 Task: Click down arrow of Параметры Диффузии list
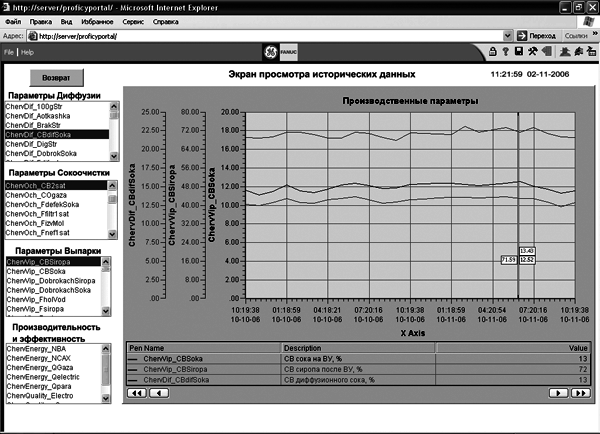(114, 156)
